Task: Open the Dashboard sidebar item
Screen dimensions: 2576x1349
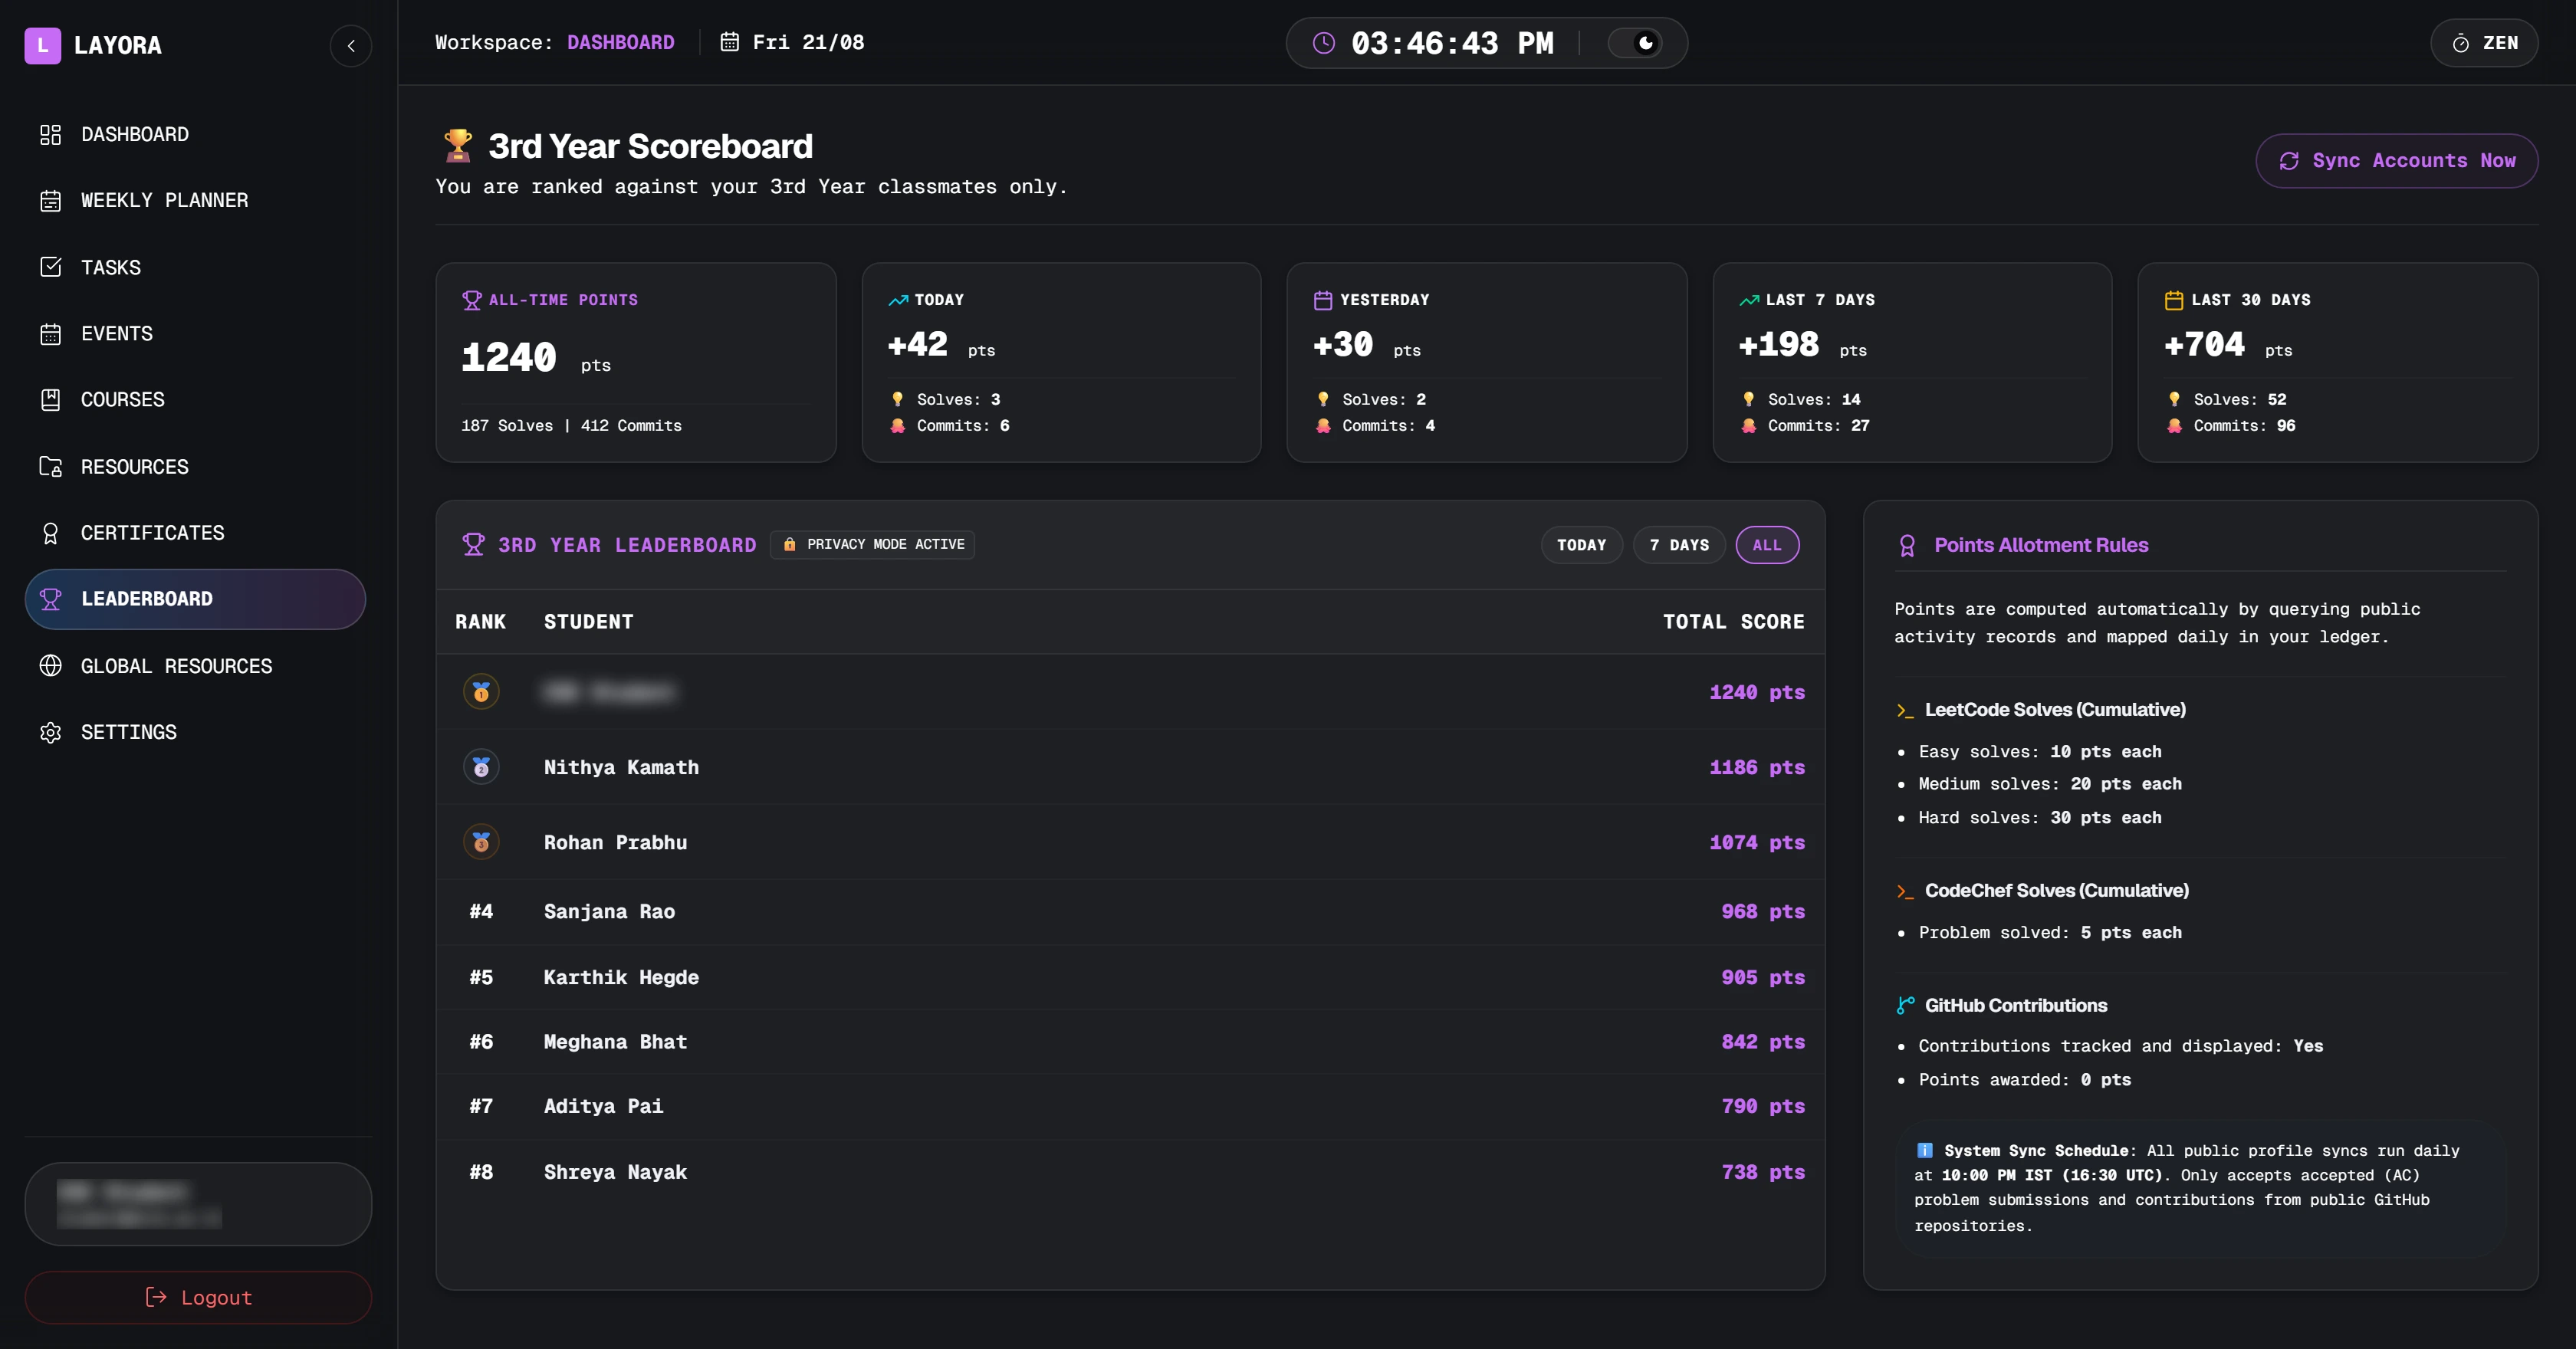Action: 195,134
